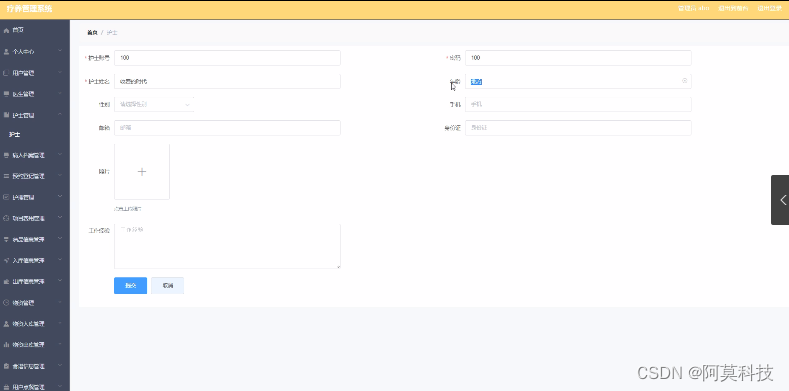Viewport: 789px width, 391px height.
Task: Focus the 年龄 input field
Action: point(578,81)
